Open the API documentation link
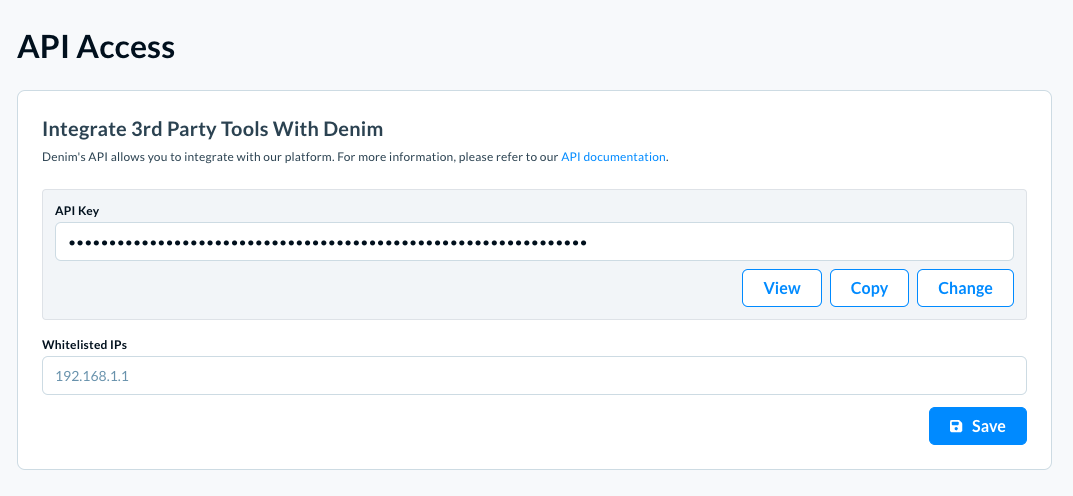The image size is (1073, 496). tap(613, 157)
